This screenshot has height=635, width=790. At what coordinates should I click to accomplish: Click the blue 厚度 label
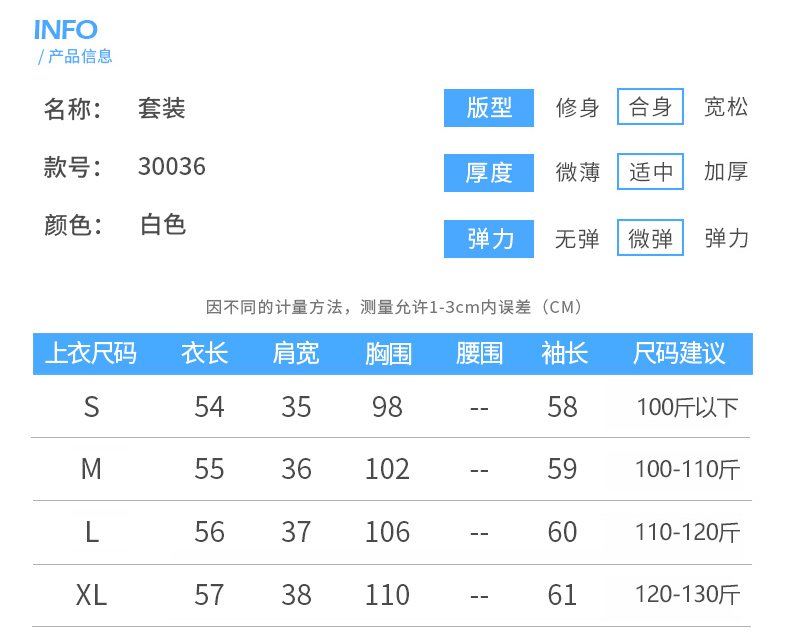[x=489, y=172]
